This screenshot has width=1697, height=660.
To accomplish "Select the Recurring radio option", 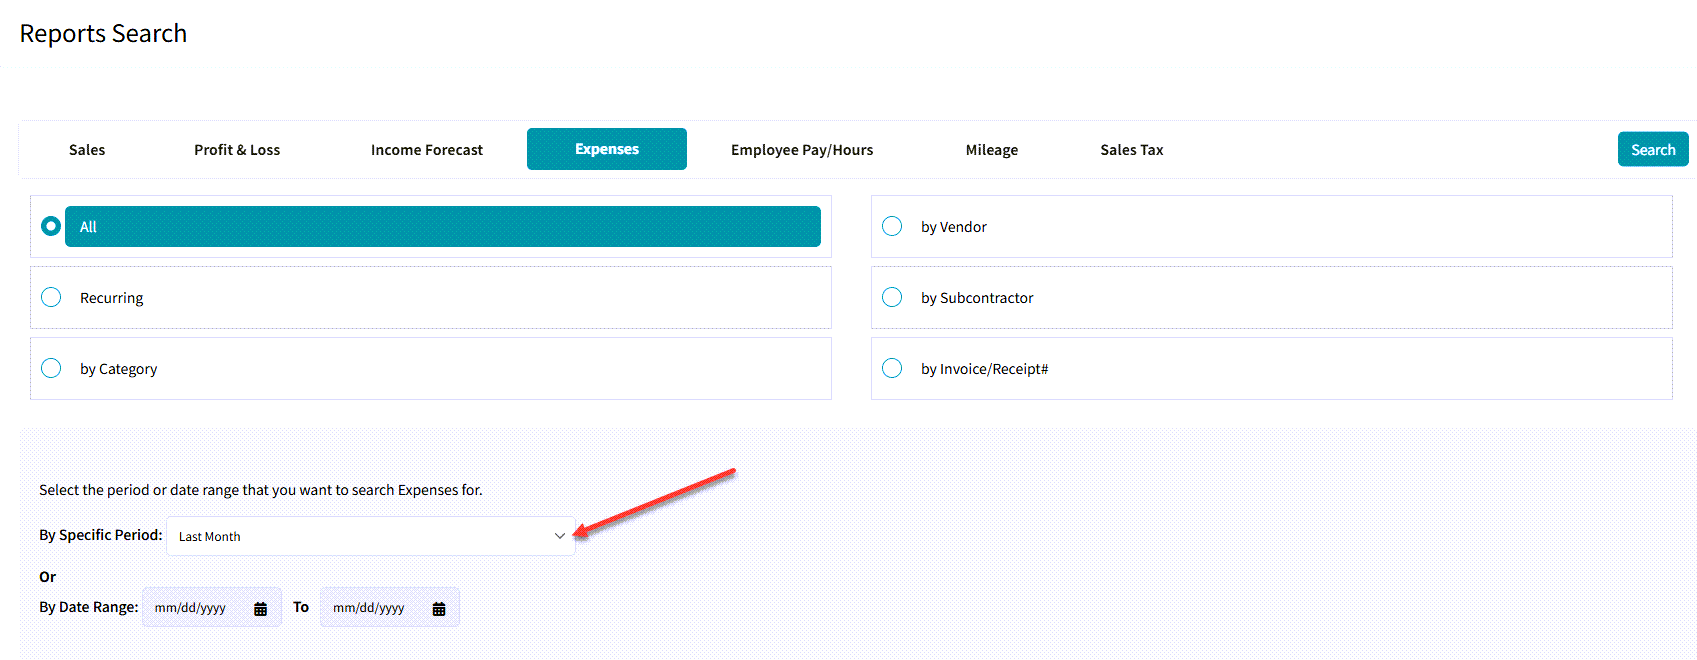I will point(51,297).
